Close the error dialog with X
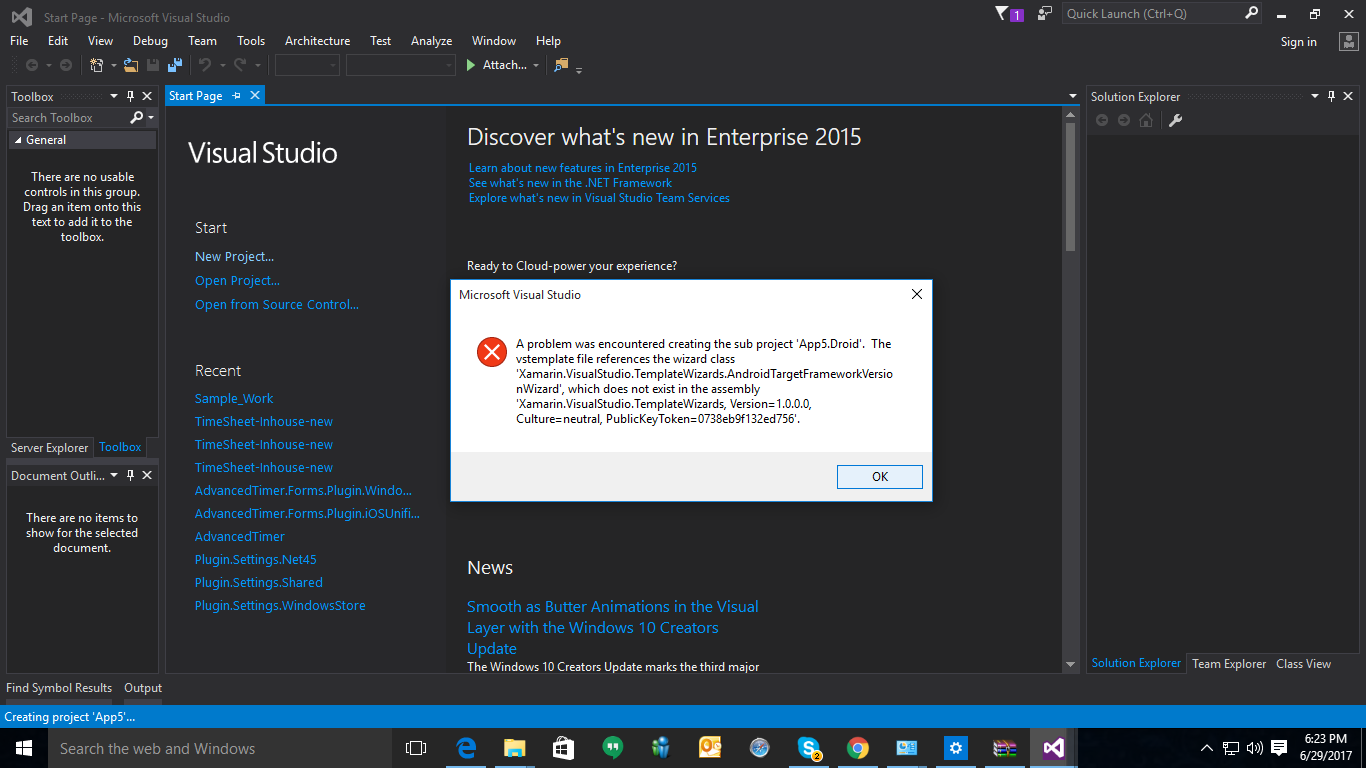This screenshot has height=768, width=1366. pyautogui.click(x=917, y=295)
